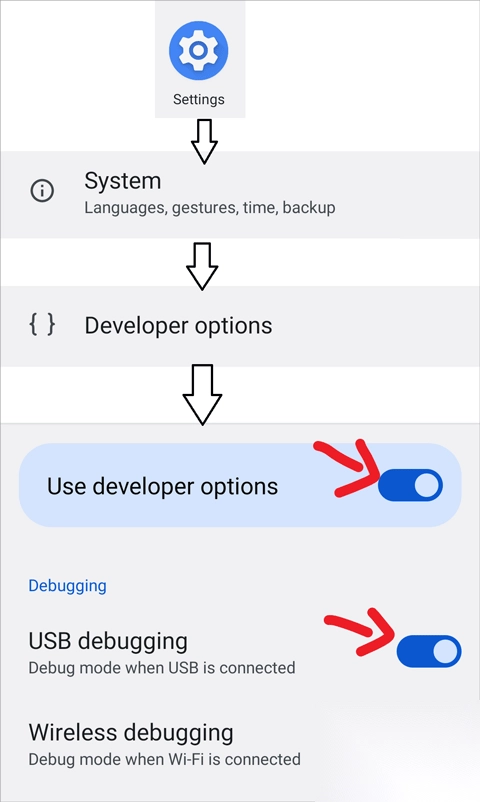The image size is (480, 802).
Task: Open the Settings app gear icon
Action: tap(199, 51)
